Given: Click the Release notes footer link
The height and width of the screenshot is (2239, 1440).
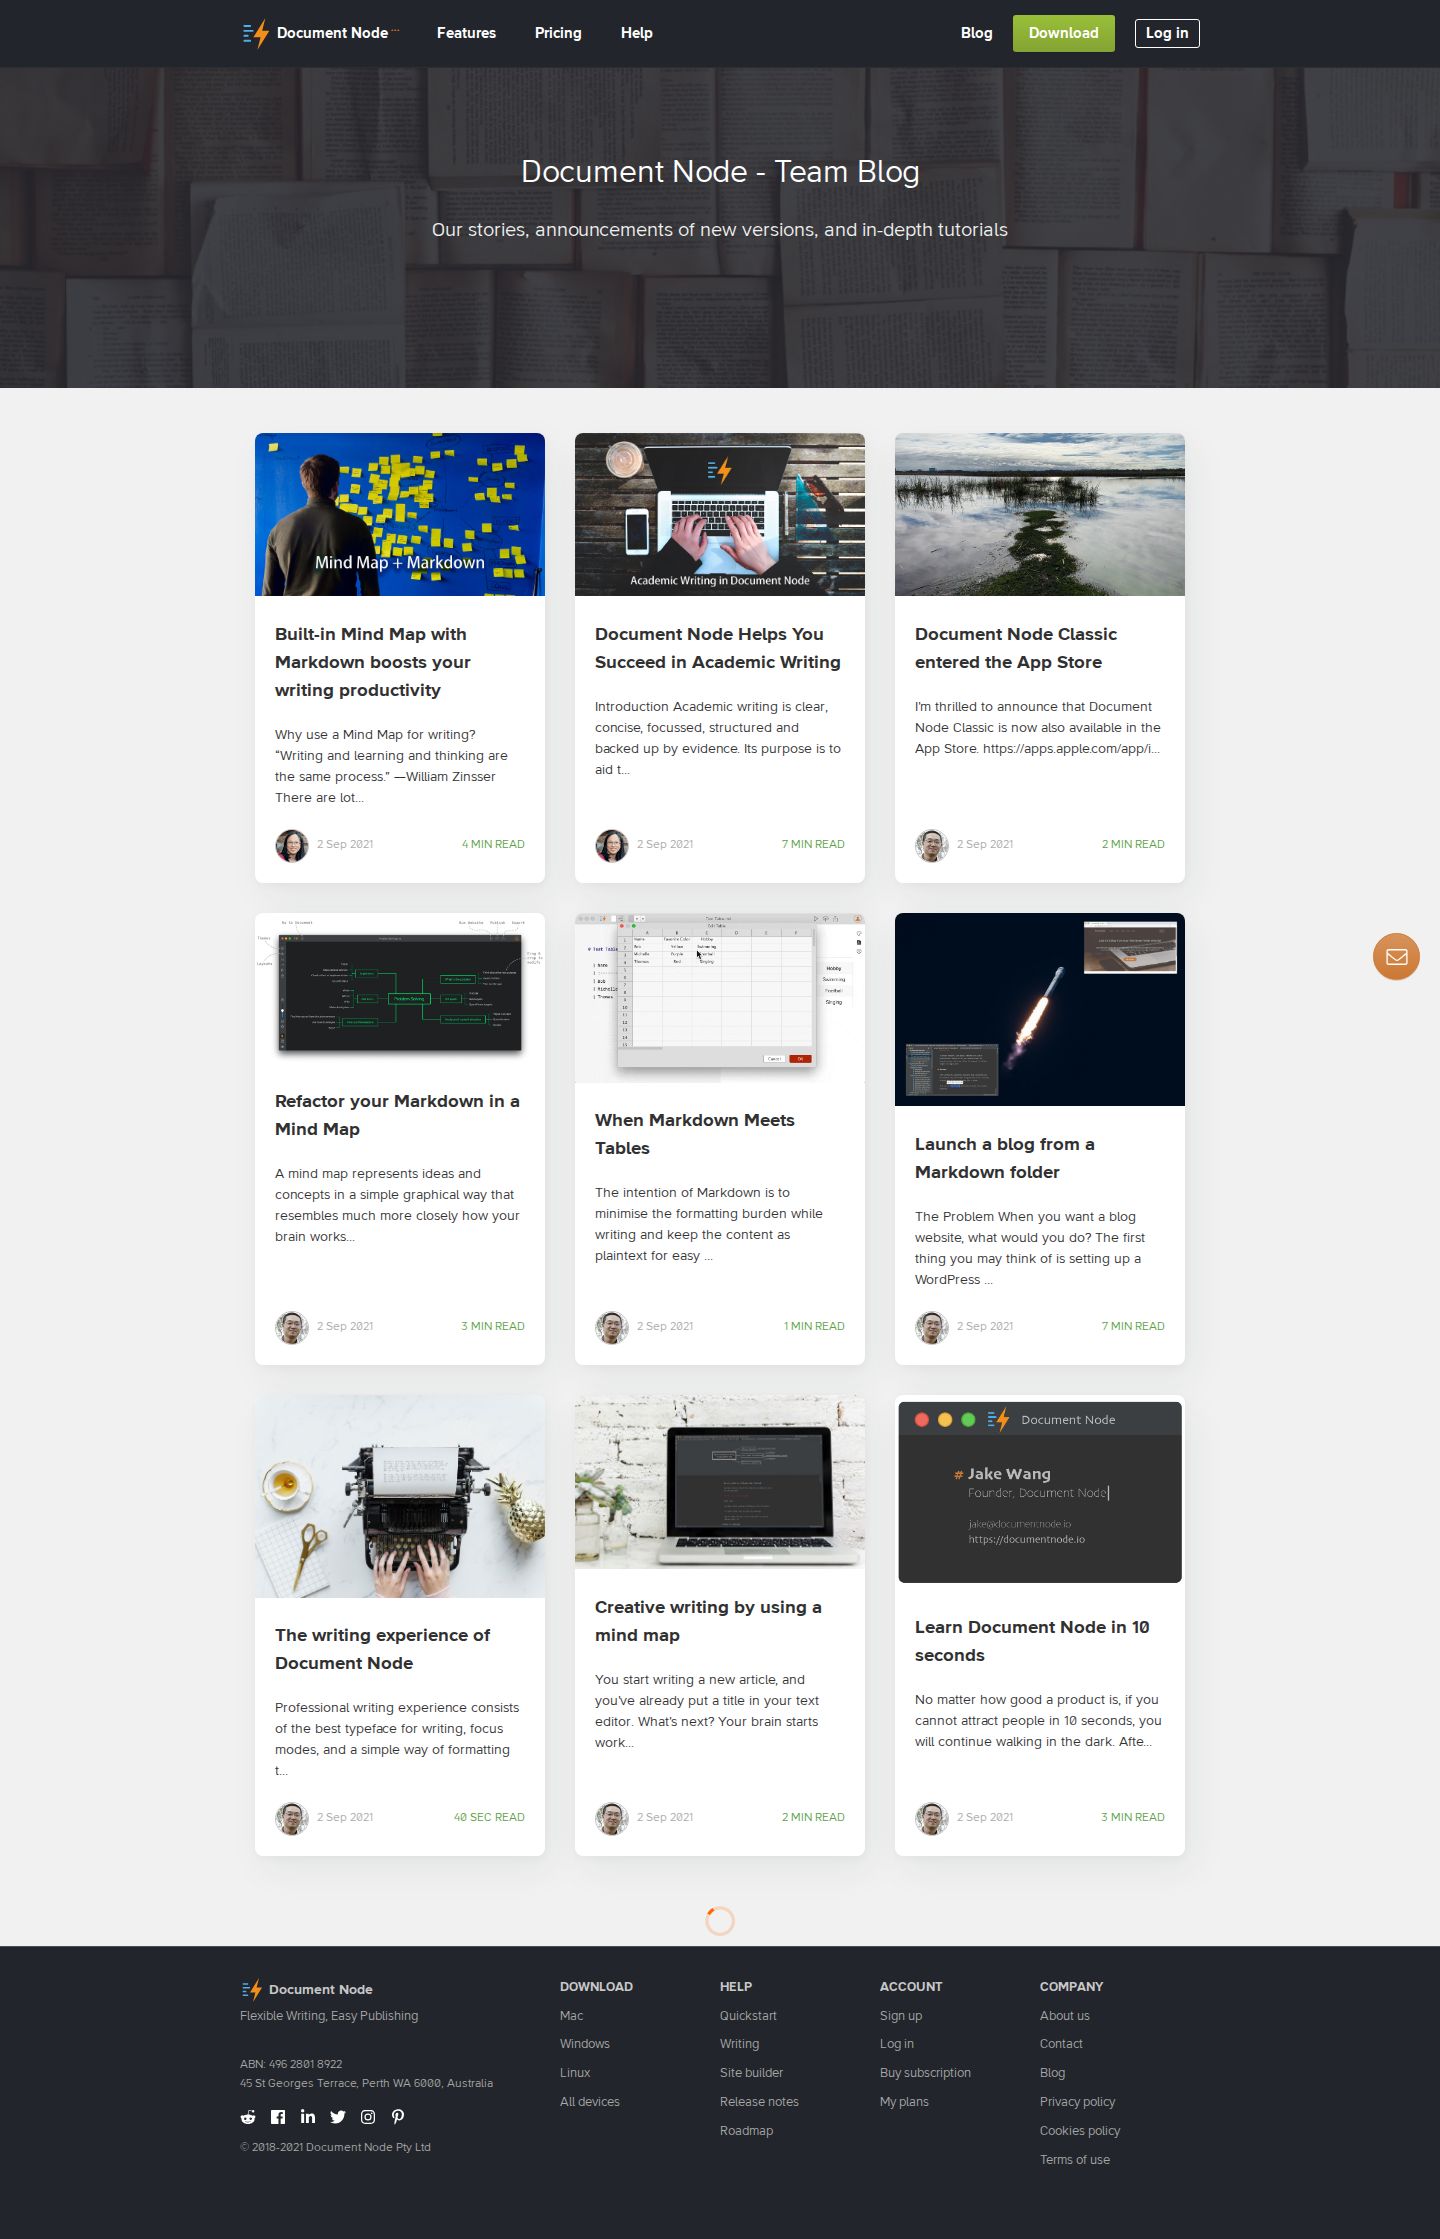Looking at the screenshot, I should (759, 2102).
